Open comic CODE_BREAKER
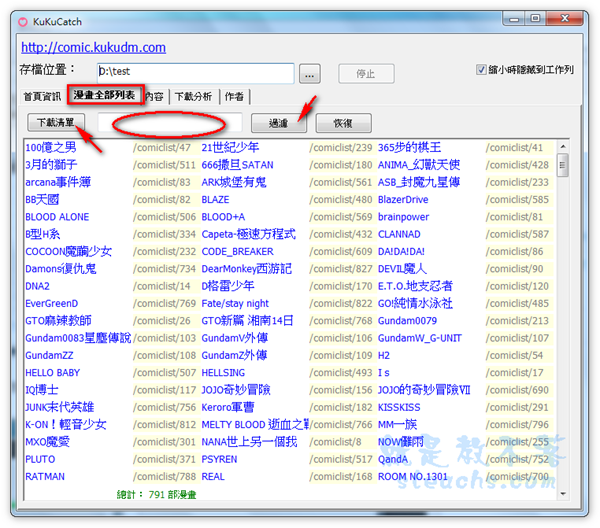The height and width of the screenshot is (528, 600). (237, 252)
